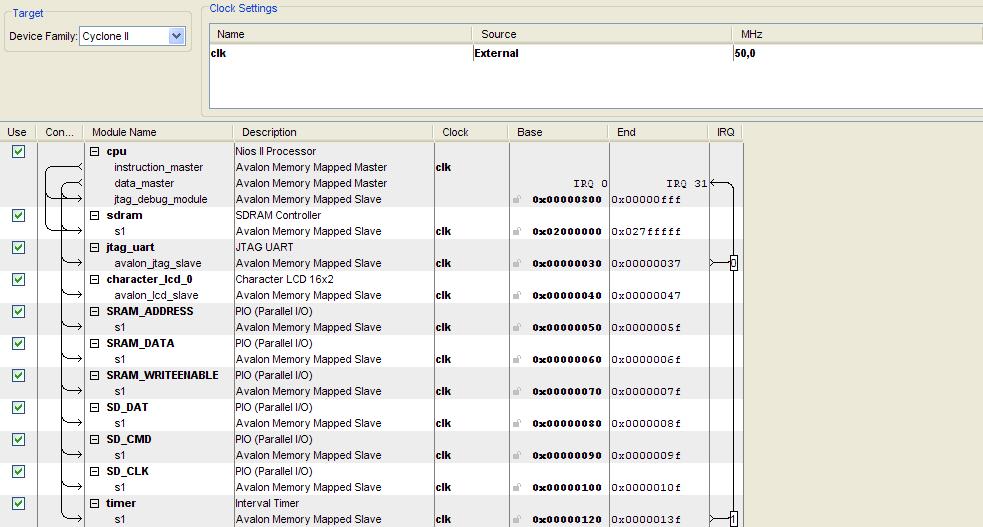Viewport: 983px width, 527px height.
Task: Click the End column header
Action: click(658, 132)
